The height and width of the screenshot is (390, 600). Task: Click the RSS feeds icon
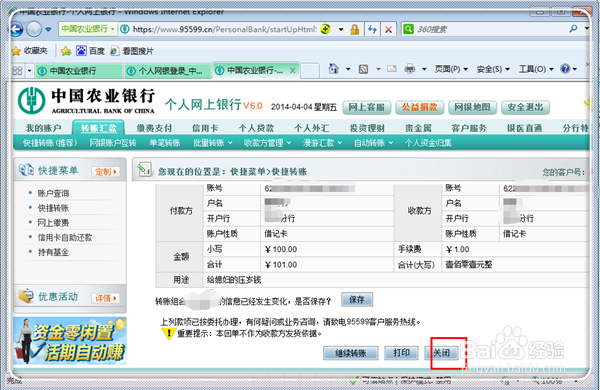[x=363, y=69]
